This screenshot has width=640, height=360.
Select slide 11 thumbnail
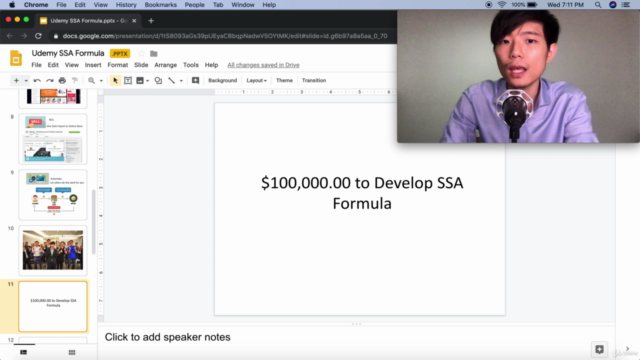53,306
